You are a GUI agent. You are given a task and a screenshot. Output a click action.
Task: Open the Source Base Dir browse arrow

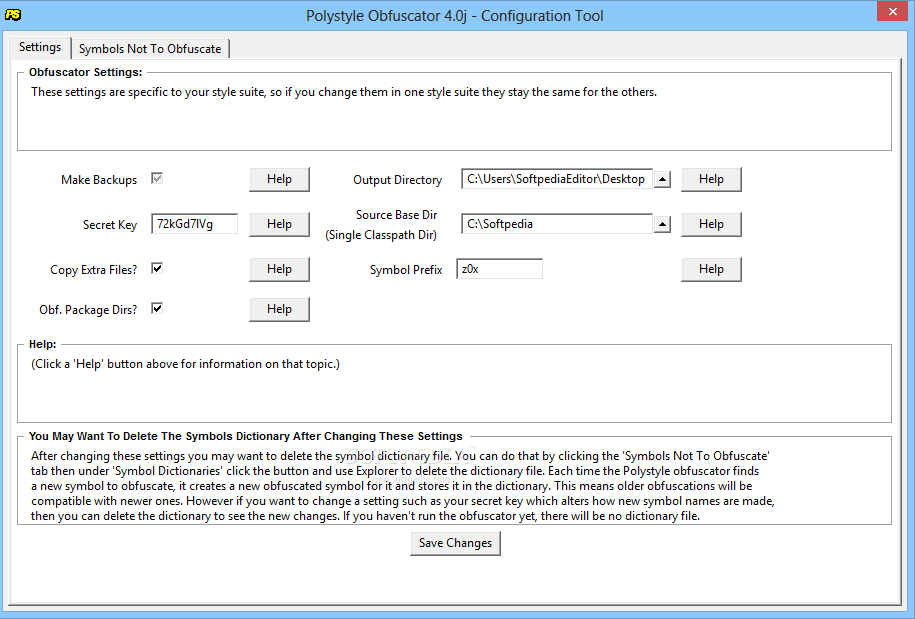pos(662,224)
